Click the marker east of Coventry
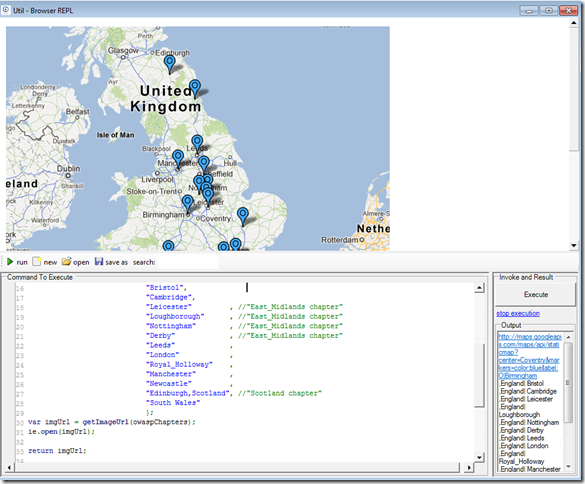The image size is (585, 484). coord(243,216)
